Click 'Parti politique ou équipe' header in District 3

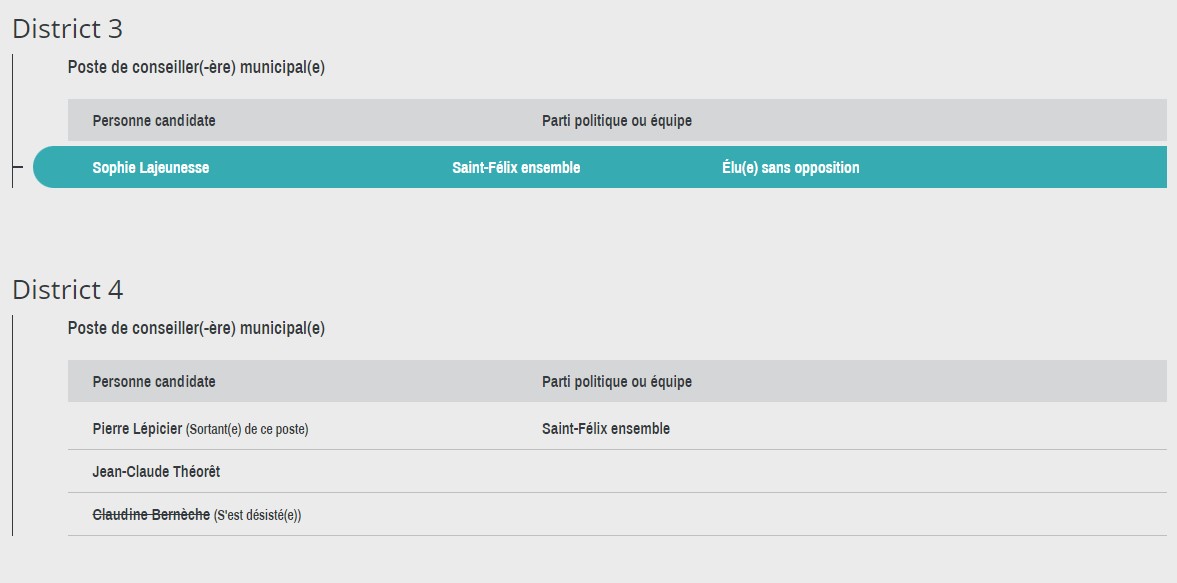click(x=617, y=120)
